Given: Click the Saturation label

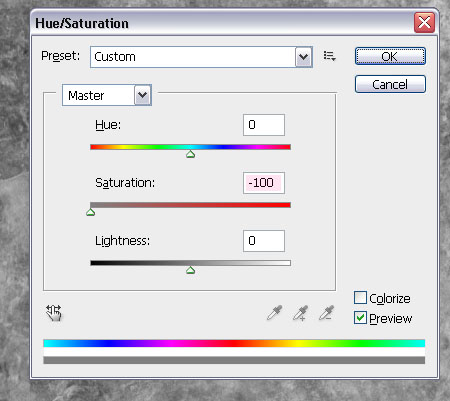Looking at the screenshot, I should coord(125,183).
